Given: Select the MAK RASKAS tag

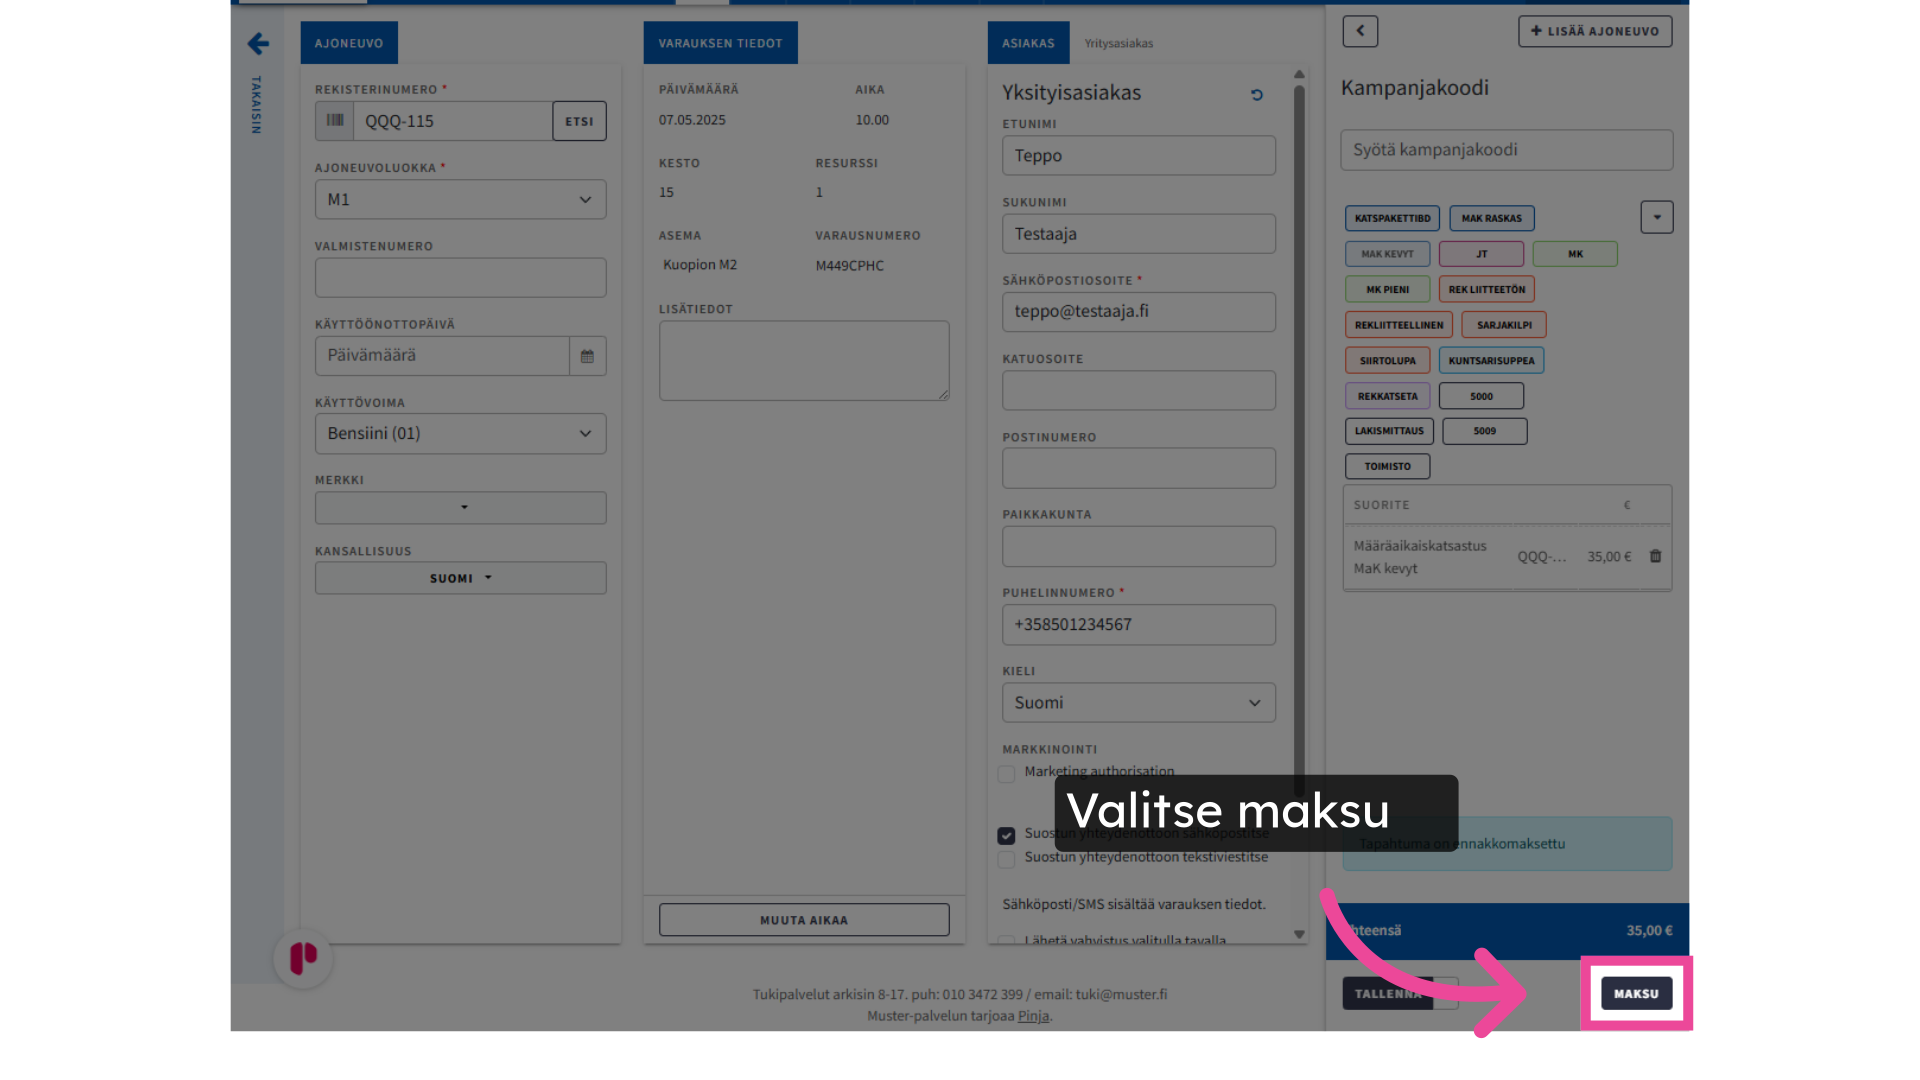Looking at the screenshot, I should pos(1491,218).
